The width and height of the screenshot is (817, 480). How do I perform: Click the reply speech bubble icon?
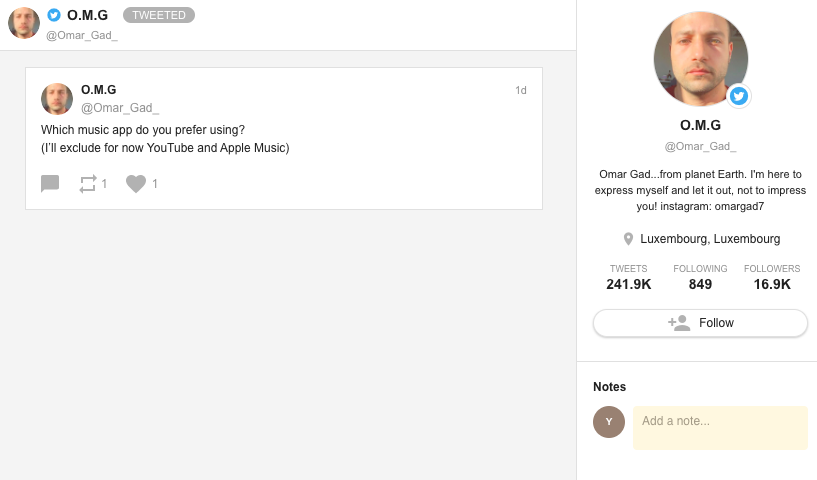coord(50,183)
